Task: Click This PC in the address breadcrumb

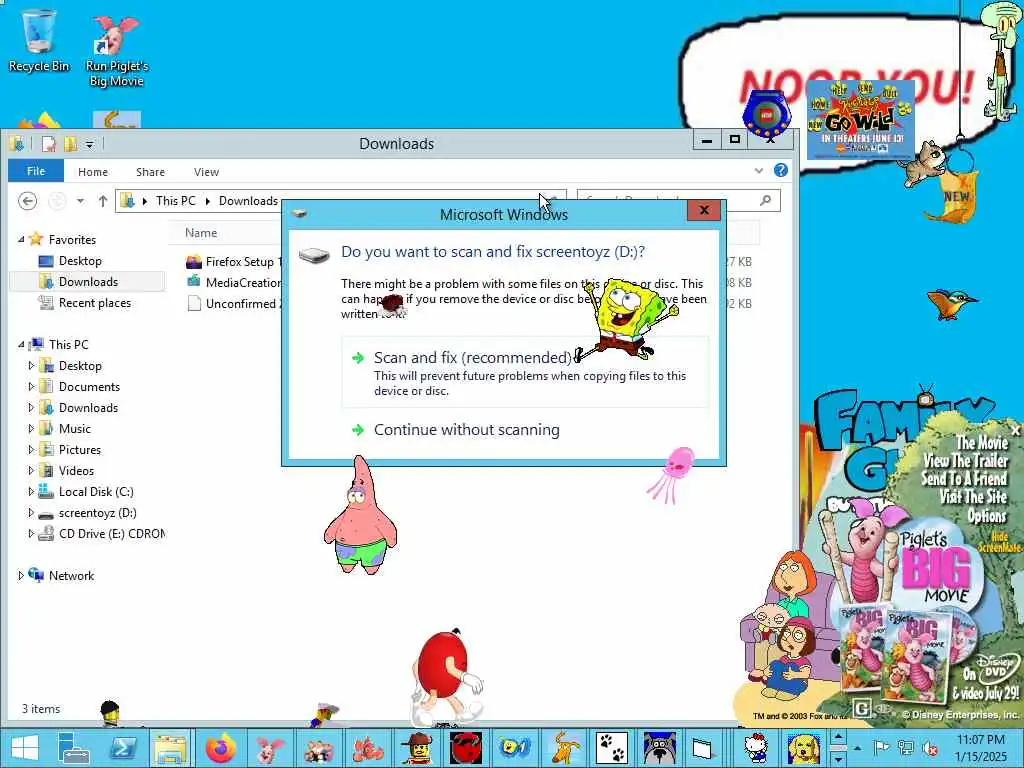Action: click(176, 200)
